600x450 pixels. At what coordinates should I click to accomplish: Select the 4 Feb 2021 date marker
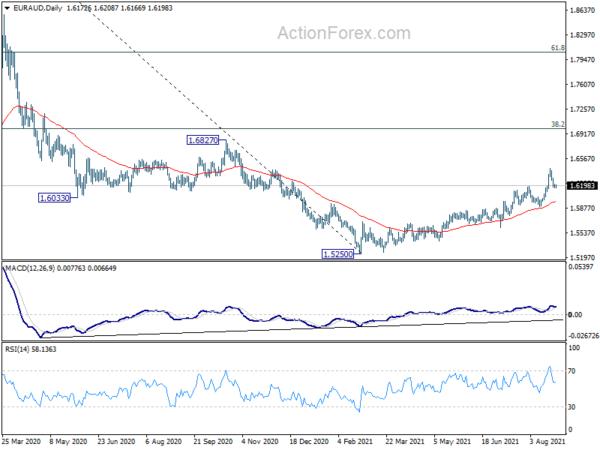tap(355, 442)
